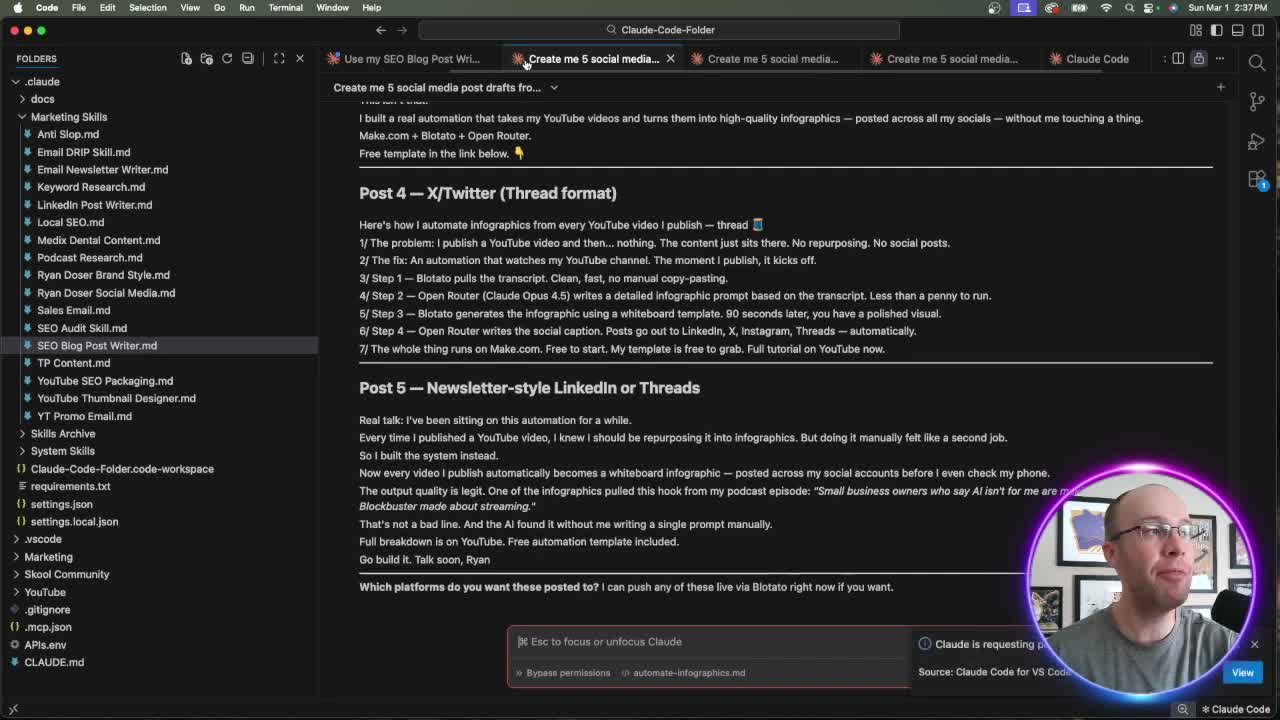This screenshot has width=1280, height=720.
Task: Open the Selection menu
Action: pyautogui.click(x=147, y=7)
